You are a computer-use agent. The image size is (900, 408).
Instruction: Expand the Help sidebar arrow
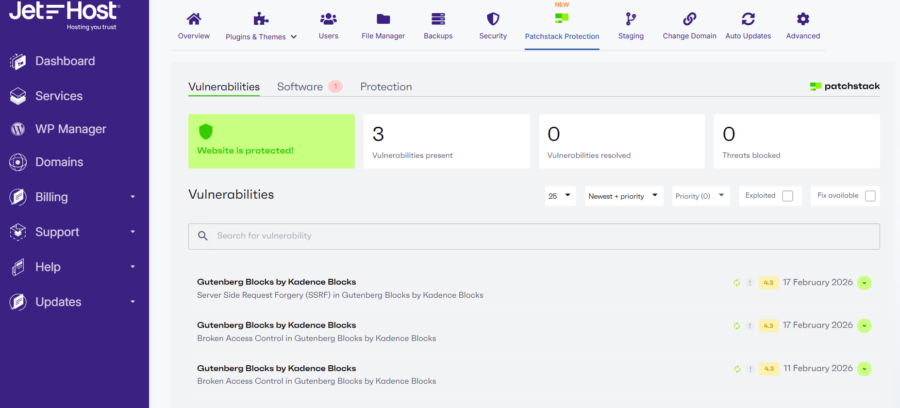133,267
